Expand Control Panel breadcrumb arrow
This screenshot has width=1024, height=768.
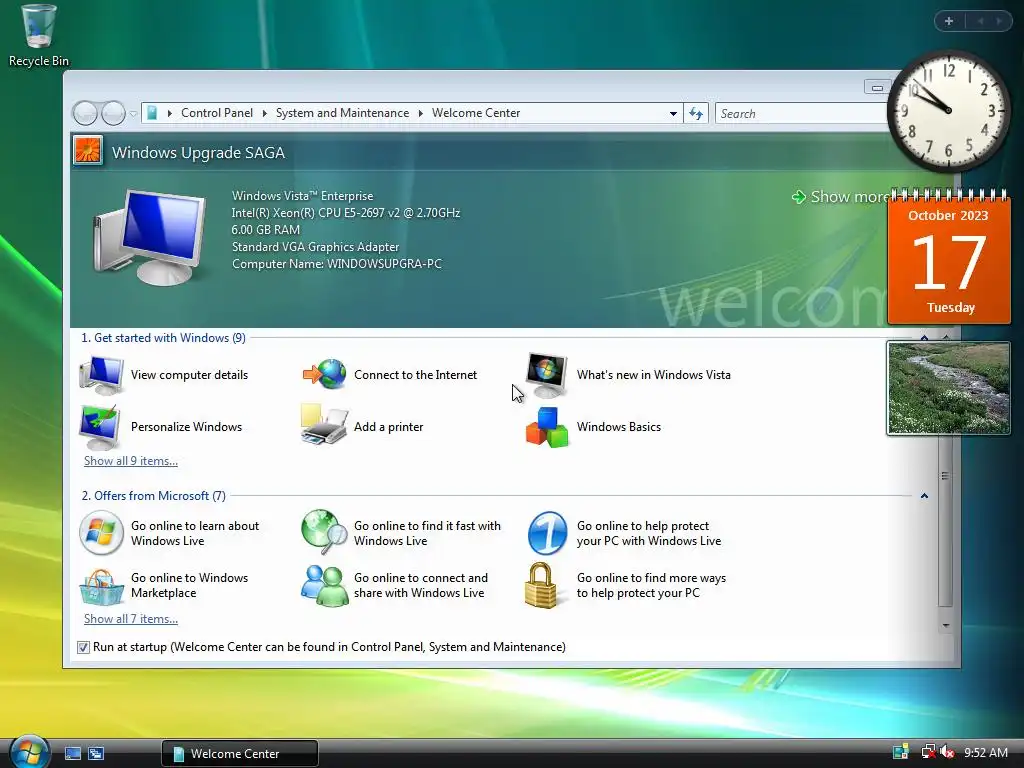pyautogui.click(x=265, y=114)
